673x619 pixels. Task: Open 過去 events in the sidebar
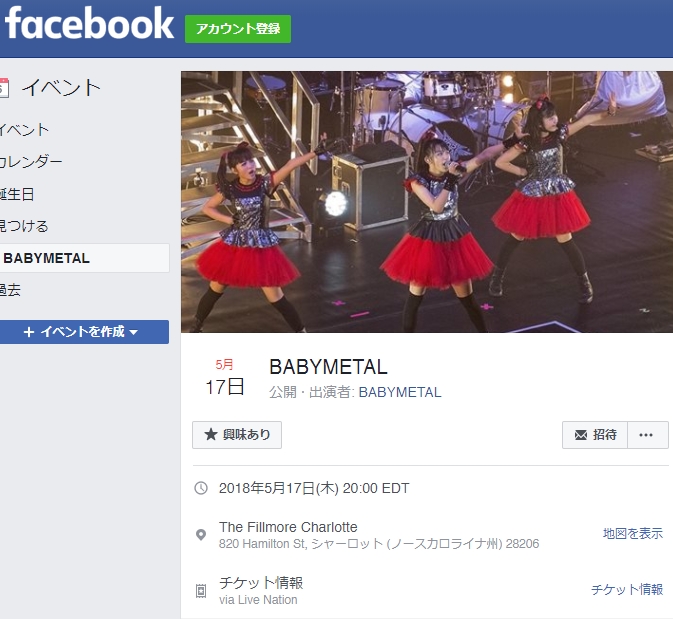tap(10, 290)
